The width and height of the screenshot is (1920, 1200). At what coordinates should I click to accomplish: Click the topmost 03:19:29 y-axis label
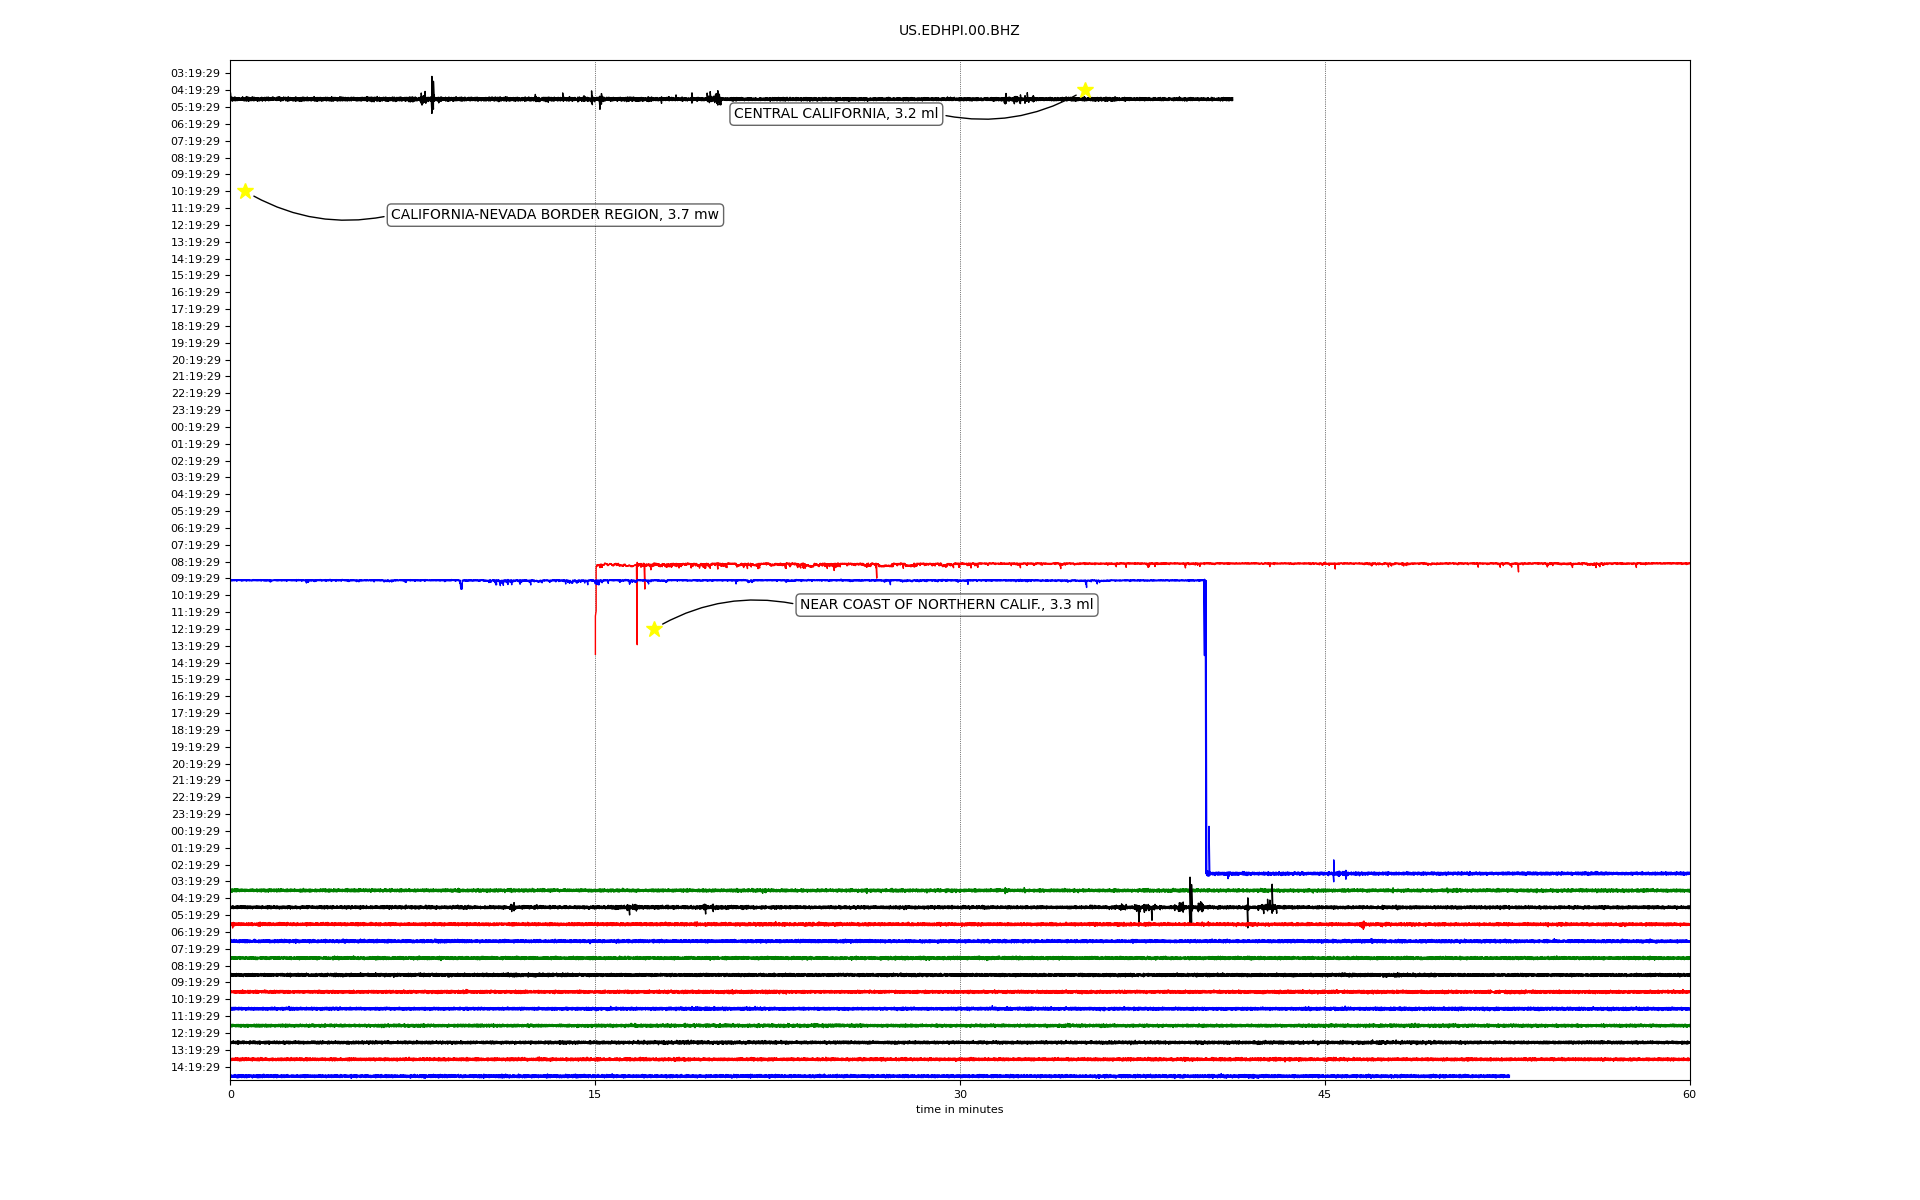(x=195, y=73)
